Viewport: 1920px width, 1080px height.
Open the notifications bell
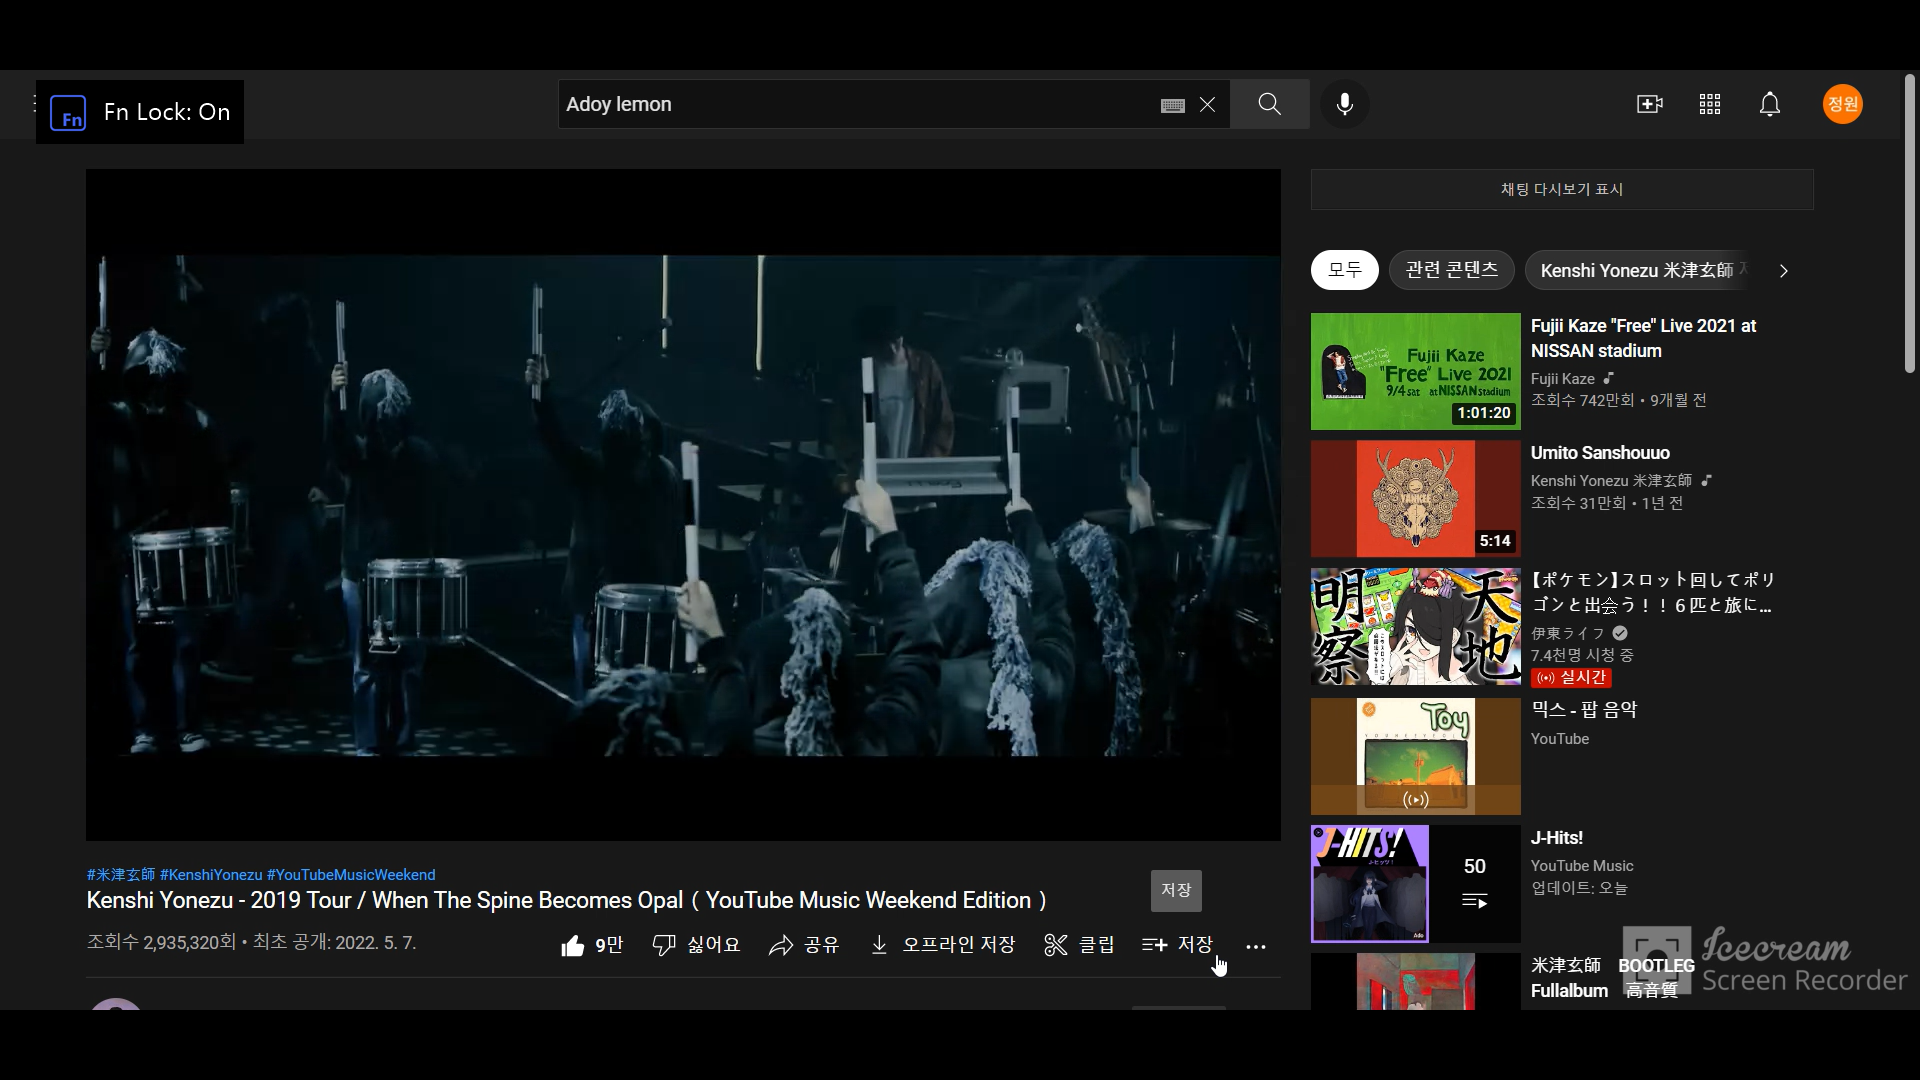(x=1770, y=104)
